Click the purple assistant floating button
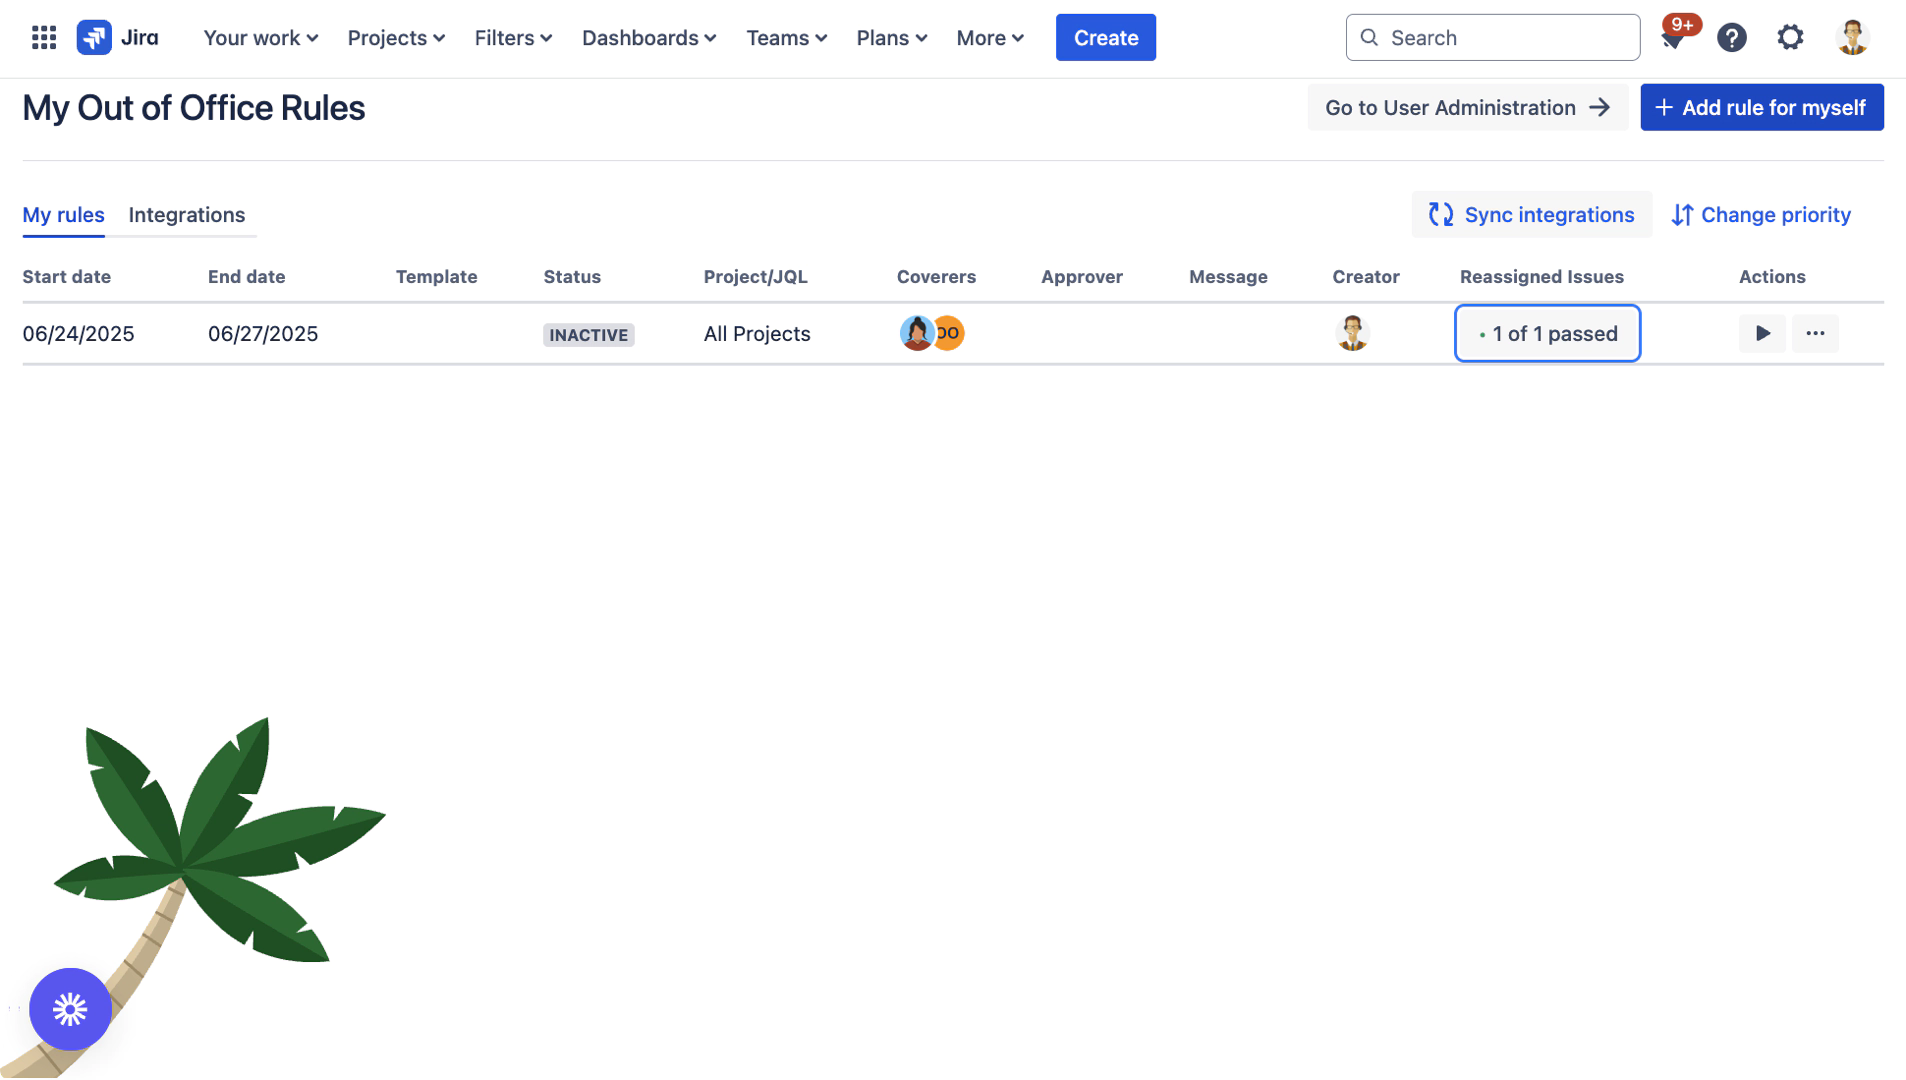The image size is (1906, 1080). pyautogui.click(x=70, y=1009)
